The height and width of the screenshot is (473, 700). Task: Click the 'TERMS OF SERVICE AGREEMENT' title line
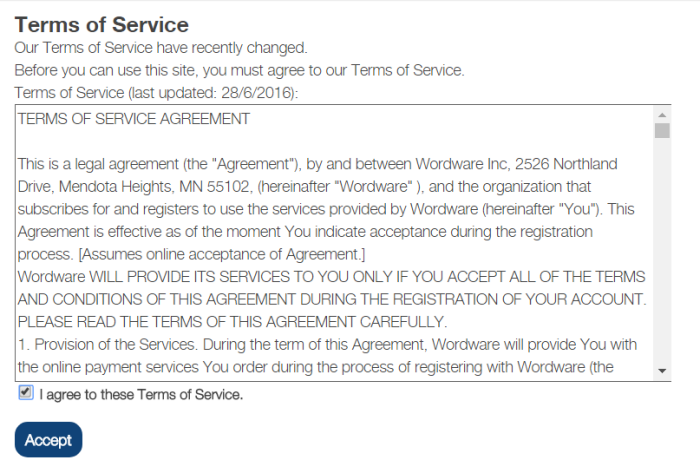click(134, 119)
